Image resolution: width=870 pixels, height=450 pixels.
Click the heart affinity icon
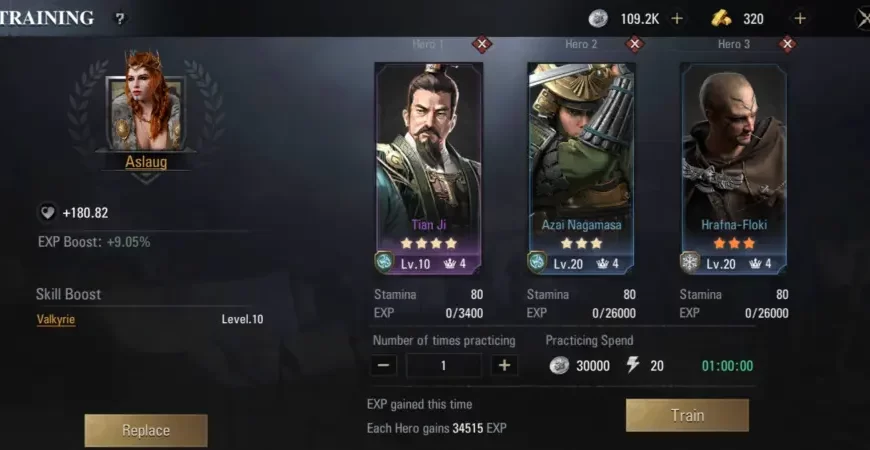coord(47,213)
